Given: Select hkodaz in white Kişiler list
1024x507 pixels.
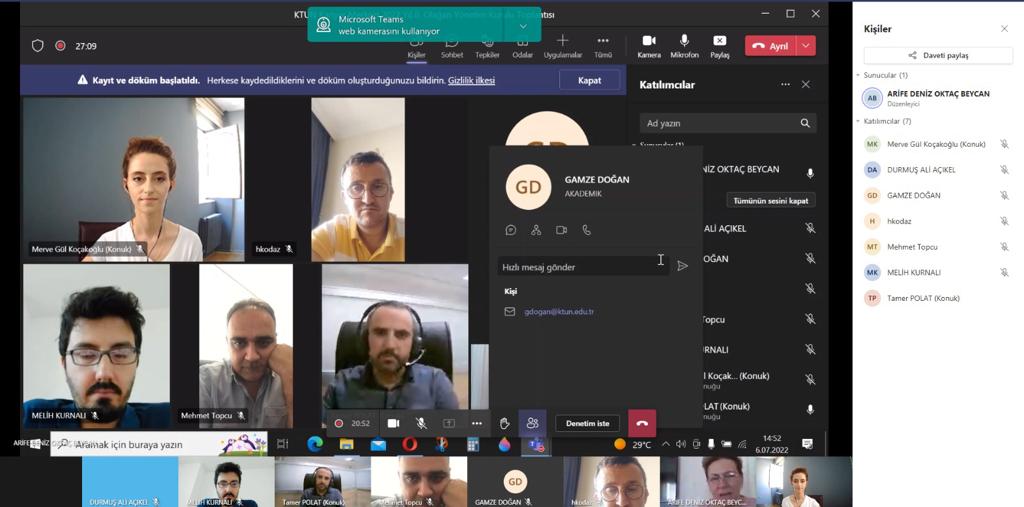Looking at the screenshot, I should [934, 221].
